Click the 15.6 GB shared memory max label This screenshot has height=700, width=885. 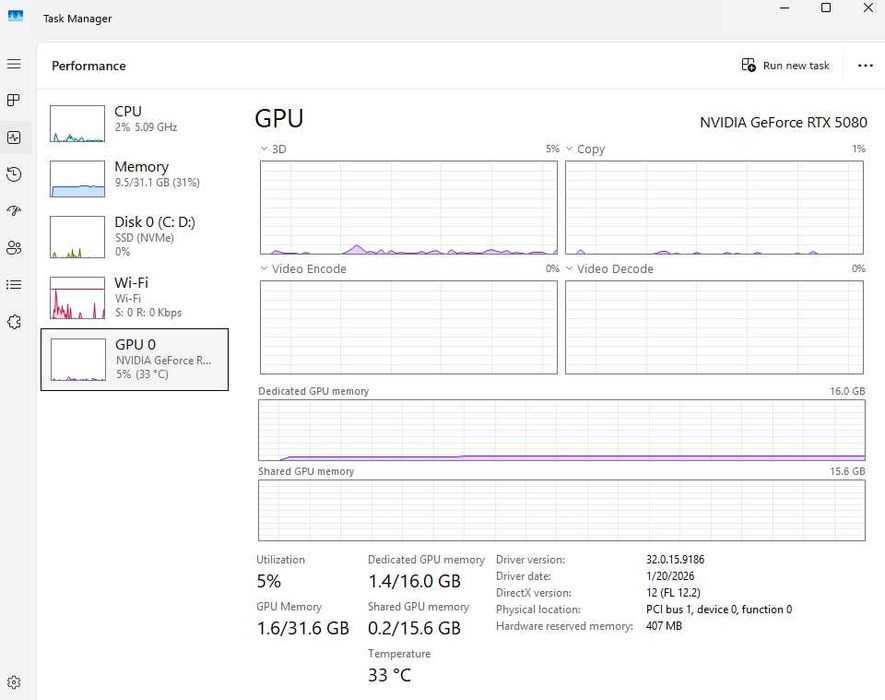847,471
